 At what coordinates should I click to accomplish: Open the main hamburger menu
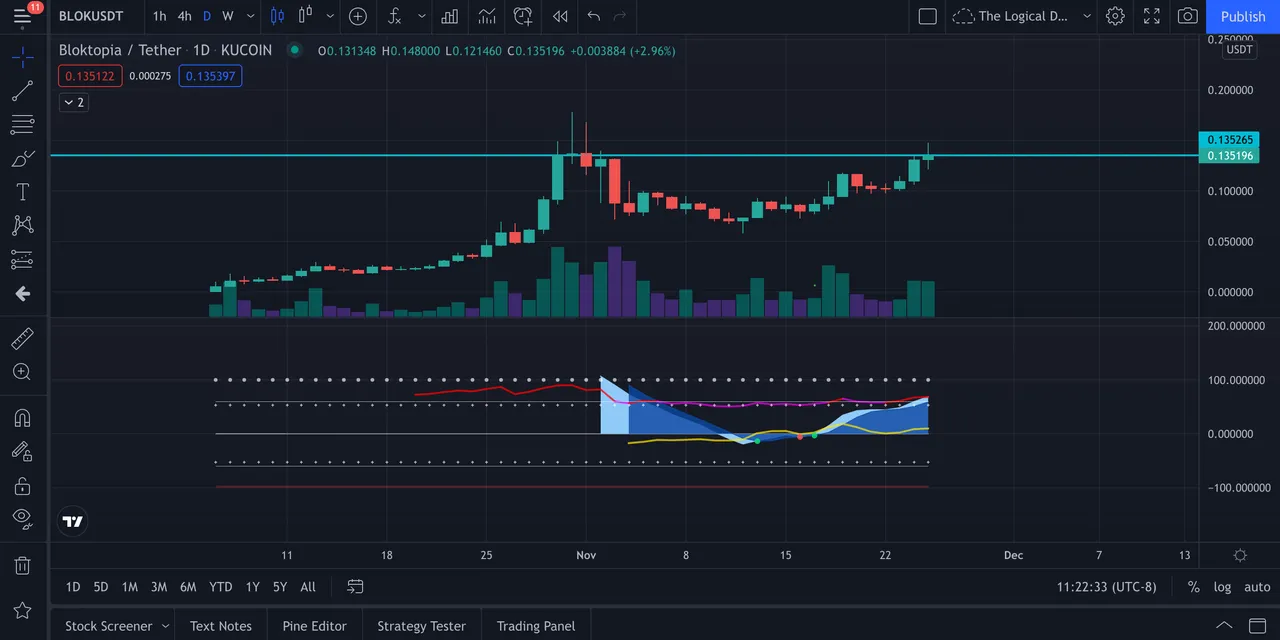click(22, 16)
